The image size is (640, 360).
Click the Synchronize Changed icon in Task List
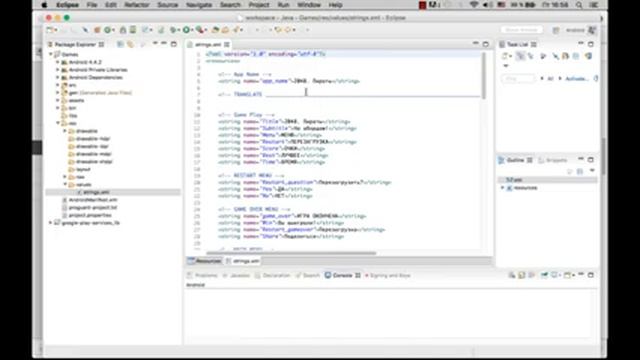pos(588,56)
